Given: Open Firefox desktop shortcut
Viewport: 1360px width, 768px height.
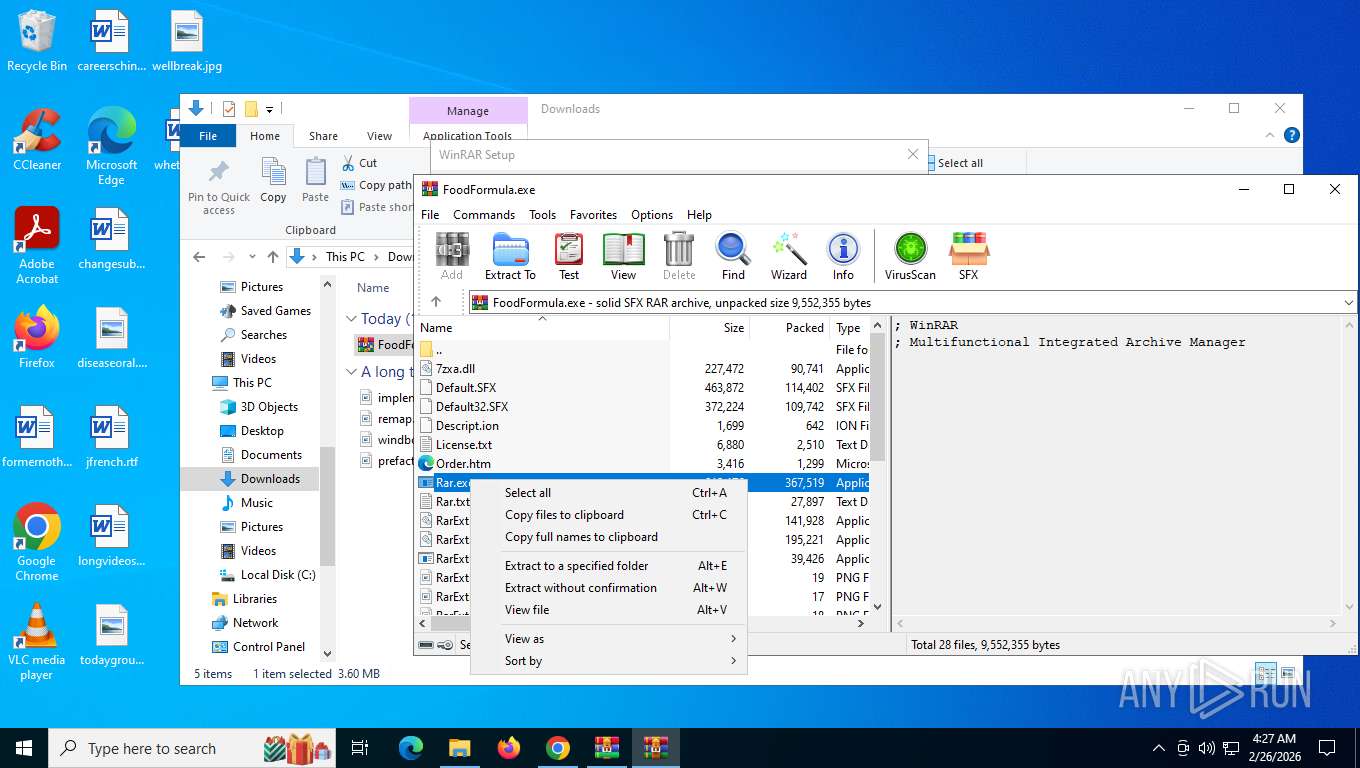Looking at the screenshot, I should click(37, 337).
